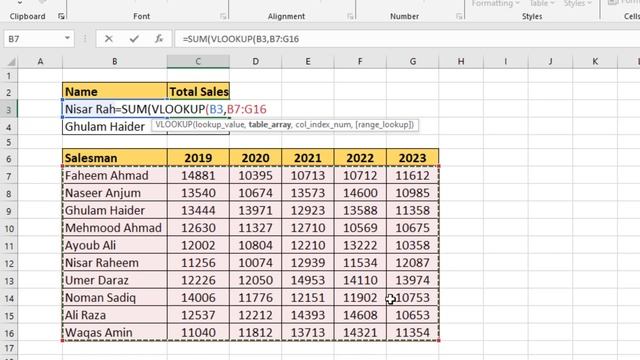Image resolution: width=640 pixels, height=360 pixels.
Task: Open Number format dialog launcher
Action: point(459,16)
